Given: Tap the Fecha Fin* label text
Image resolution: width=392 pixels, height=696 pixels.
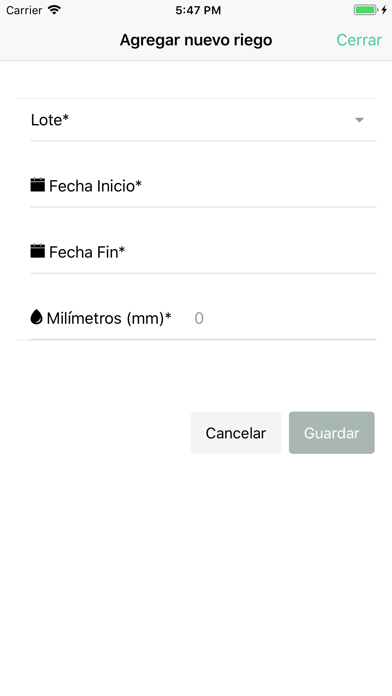Looking at the screenshot, I should pyautogui.click(x=87, y=252).
